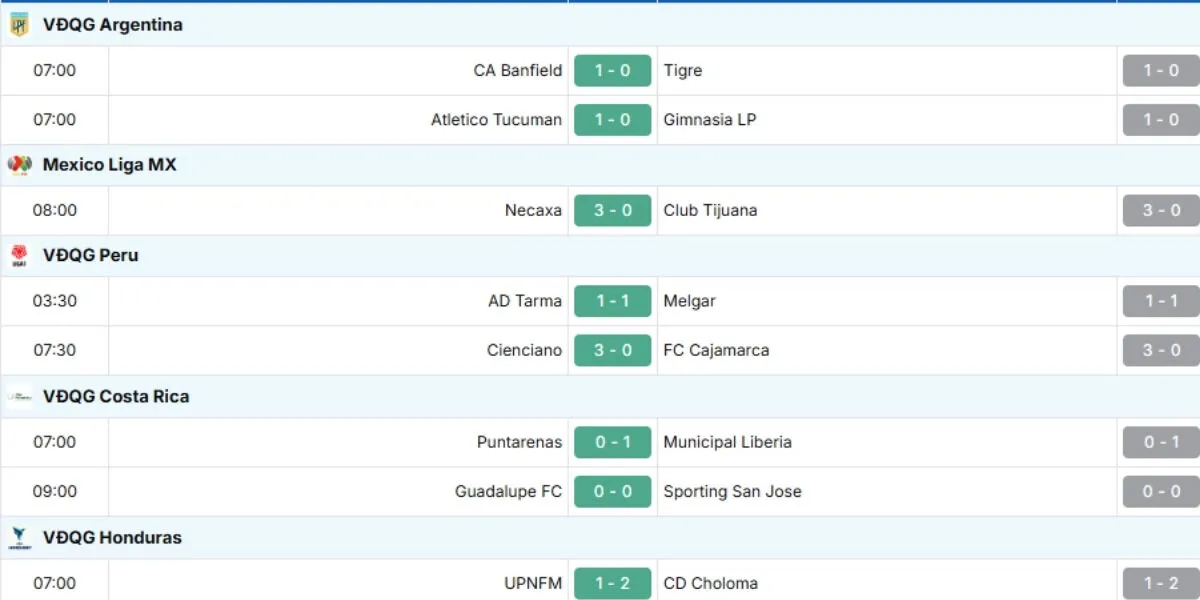Click the VĐQG Honduras league logo icon
The height and width of the screenshot is (600, 1200).
(19, 537)
